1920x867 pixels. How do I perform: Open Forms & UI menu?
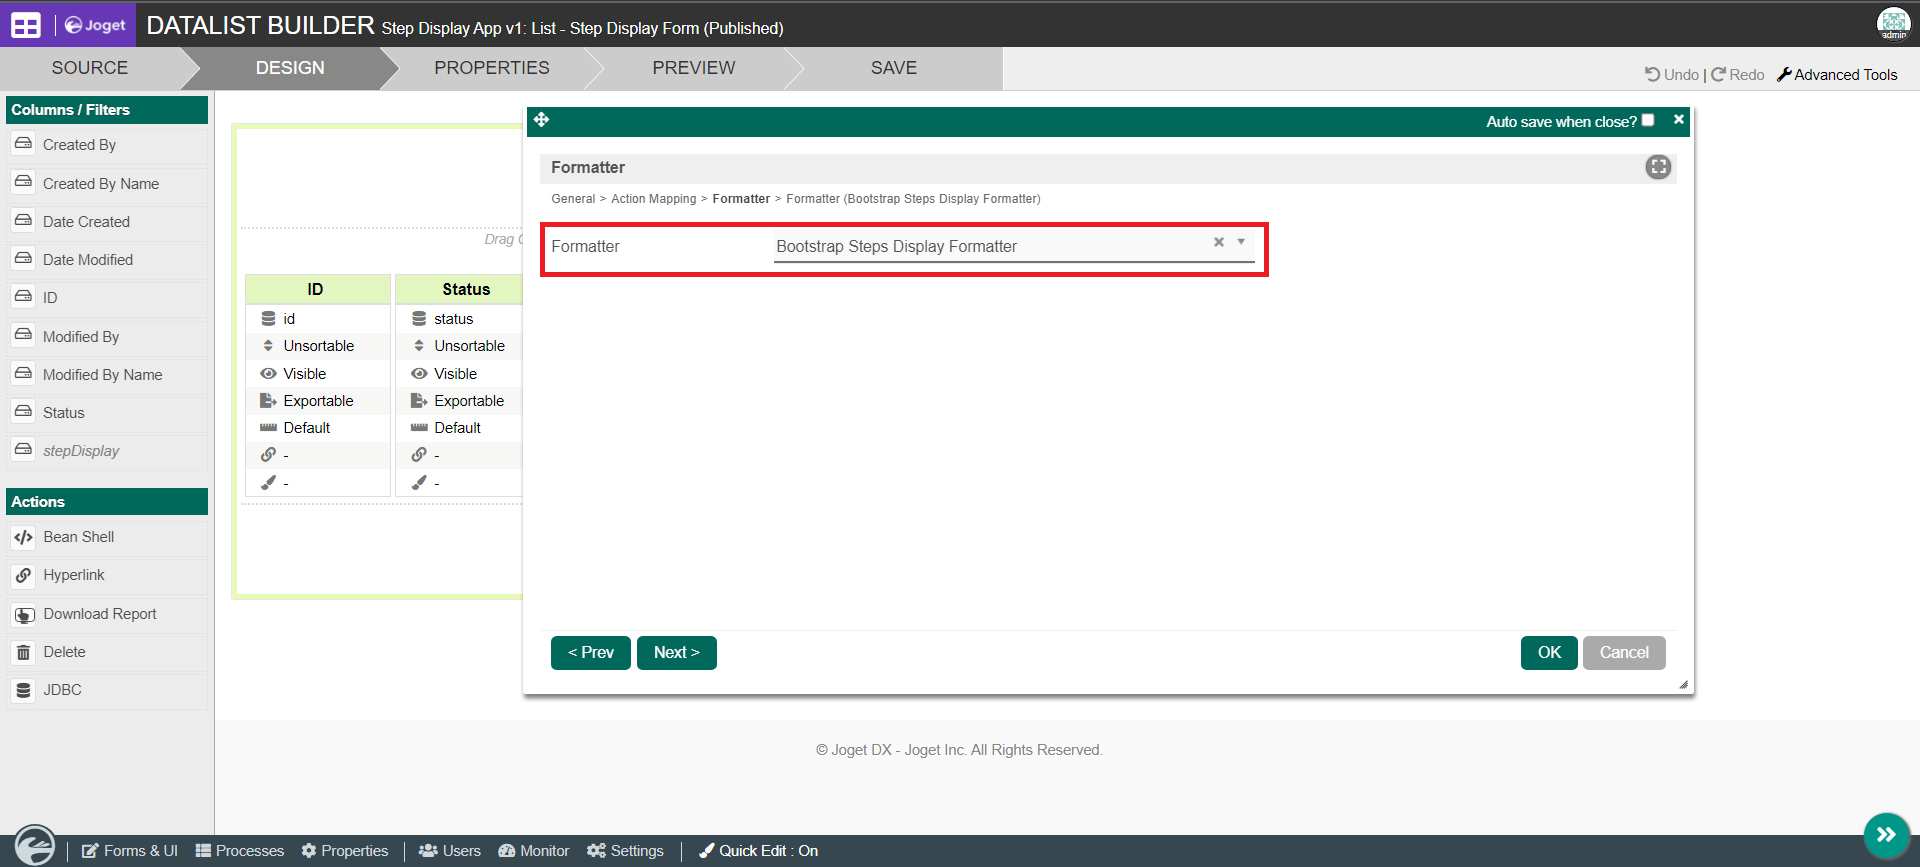[x=130, y=851]
